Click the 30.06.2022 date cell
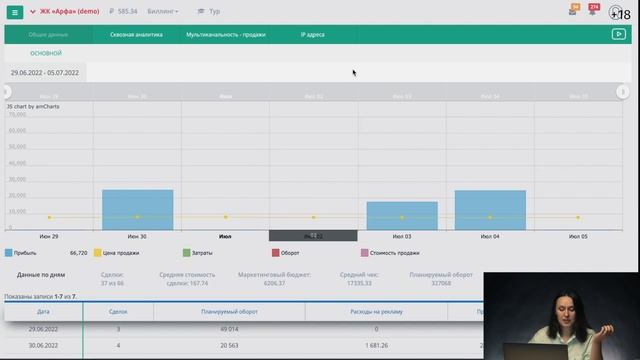The height and width of the screenshot is (360, 640). [x=43, y=345]
